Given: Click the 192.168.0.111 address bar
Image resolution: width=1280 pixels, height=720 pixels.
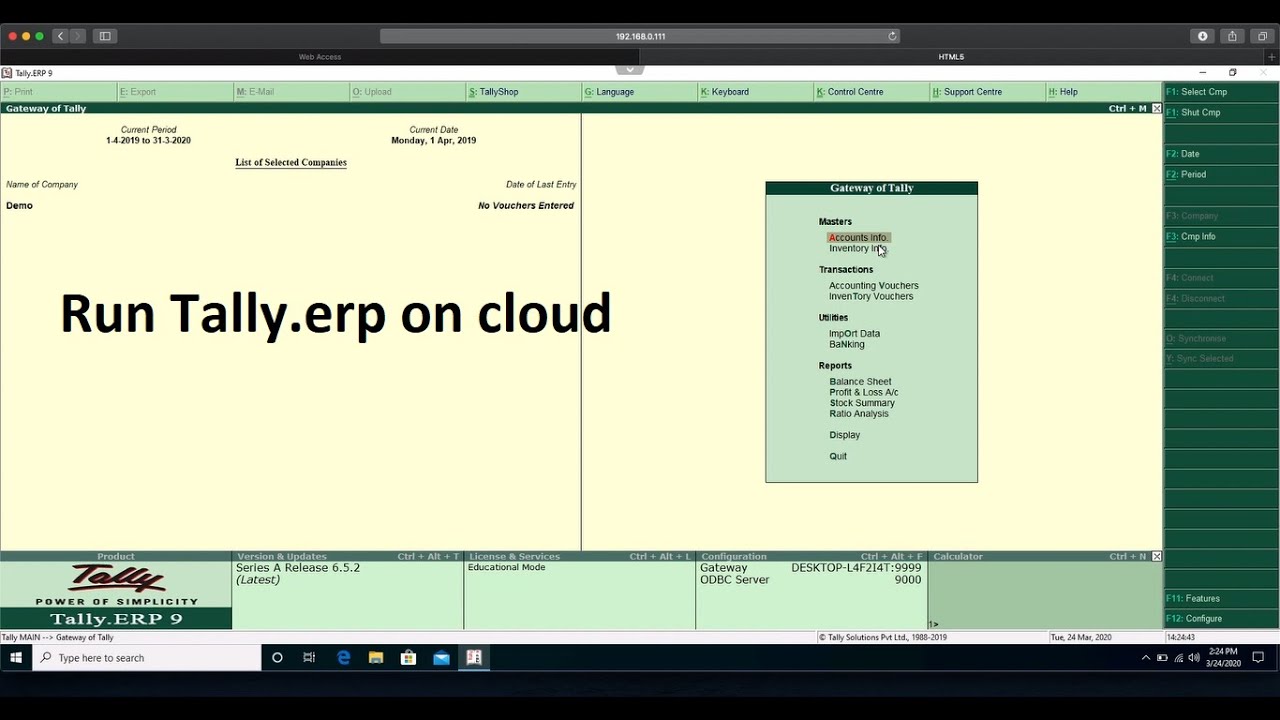Looking at the screenshot, I should point(640,36).
